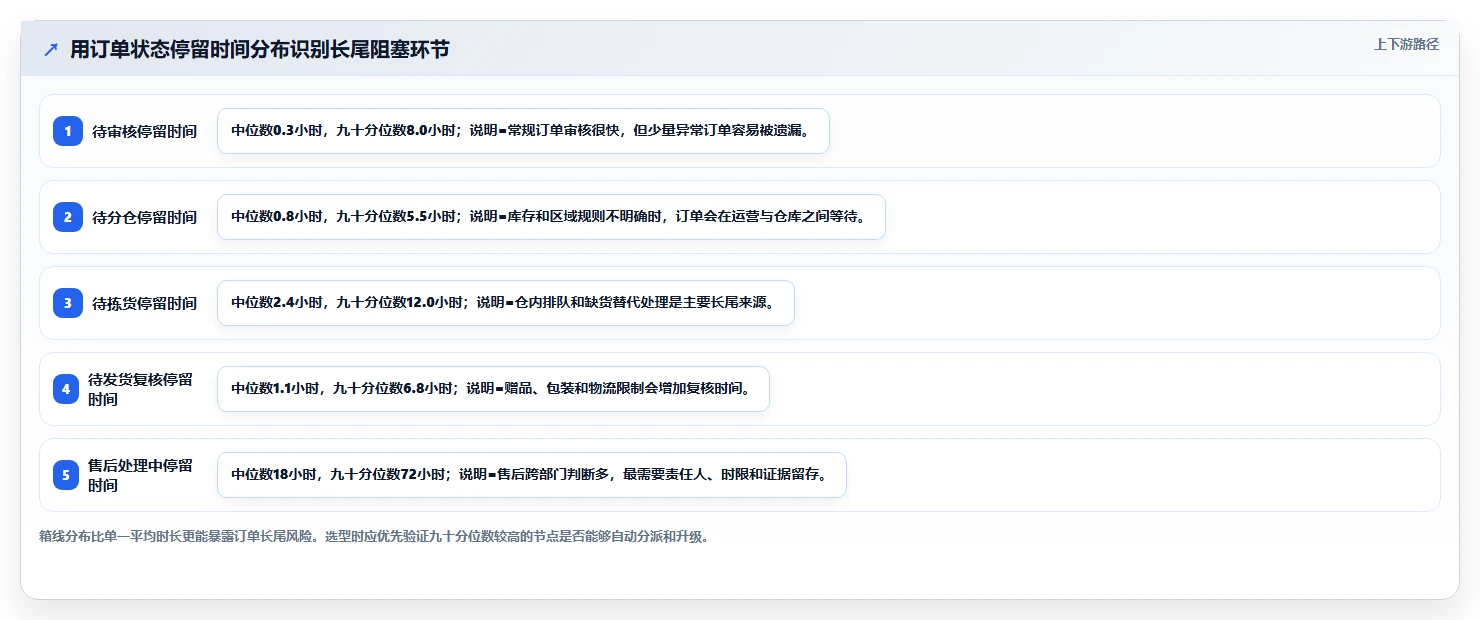Open the 中位数0.3小时 description box

523,131
